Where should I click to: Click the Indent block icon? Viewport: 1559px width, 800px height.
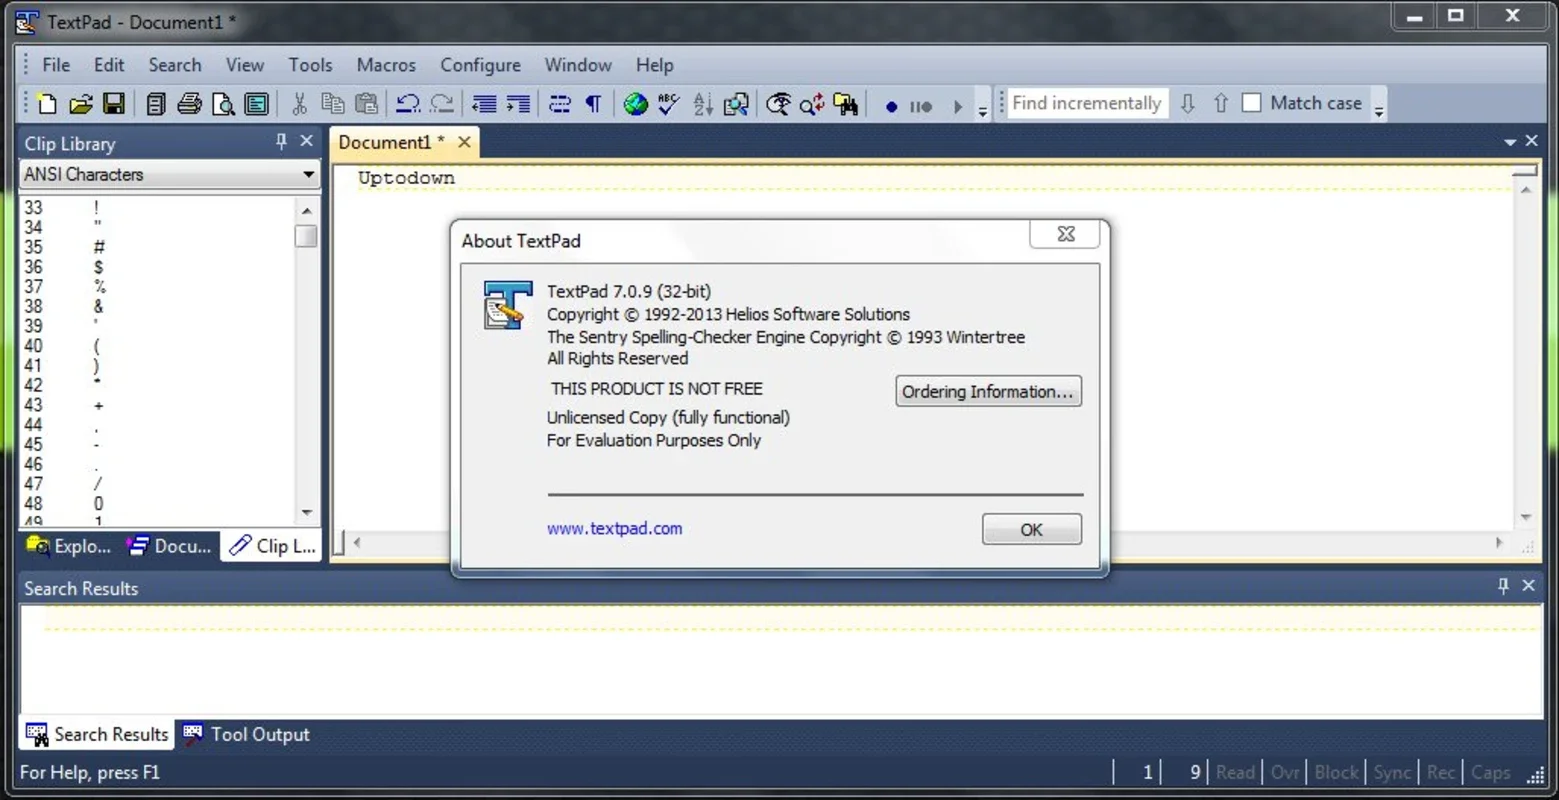[x=518, y=104]
